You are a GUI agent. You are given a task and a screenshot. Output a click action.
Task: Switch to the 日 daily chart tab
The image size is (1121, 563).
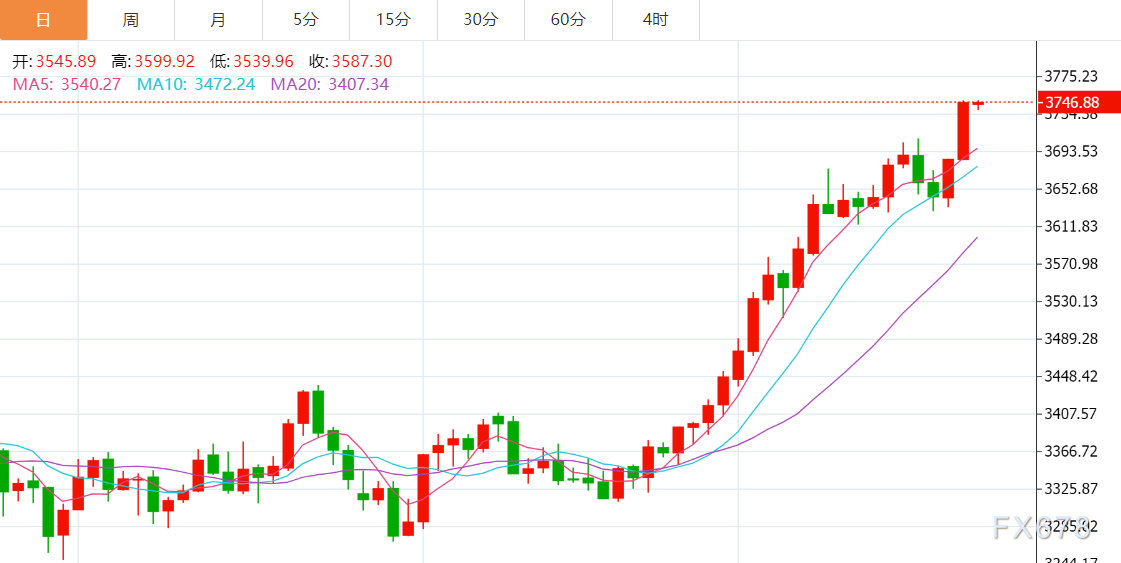tap(43, 20)
